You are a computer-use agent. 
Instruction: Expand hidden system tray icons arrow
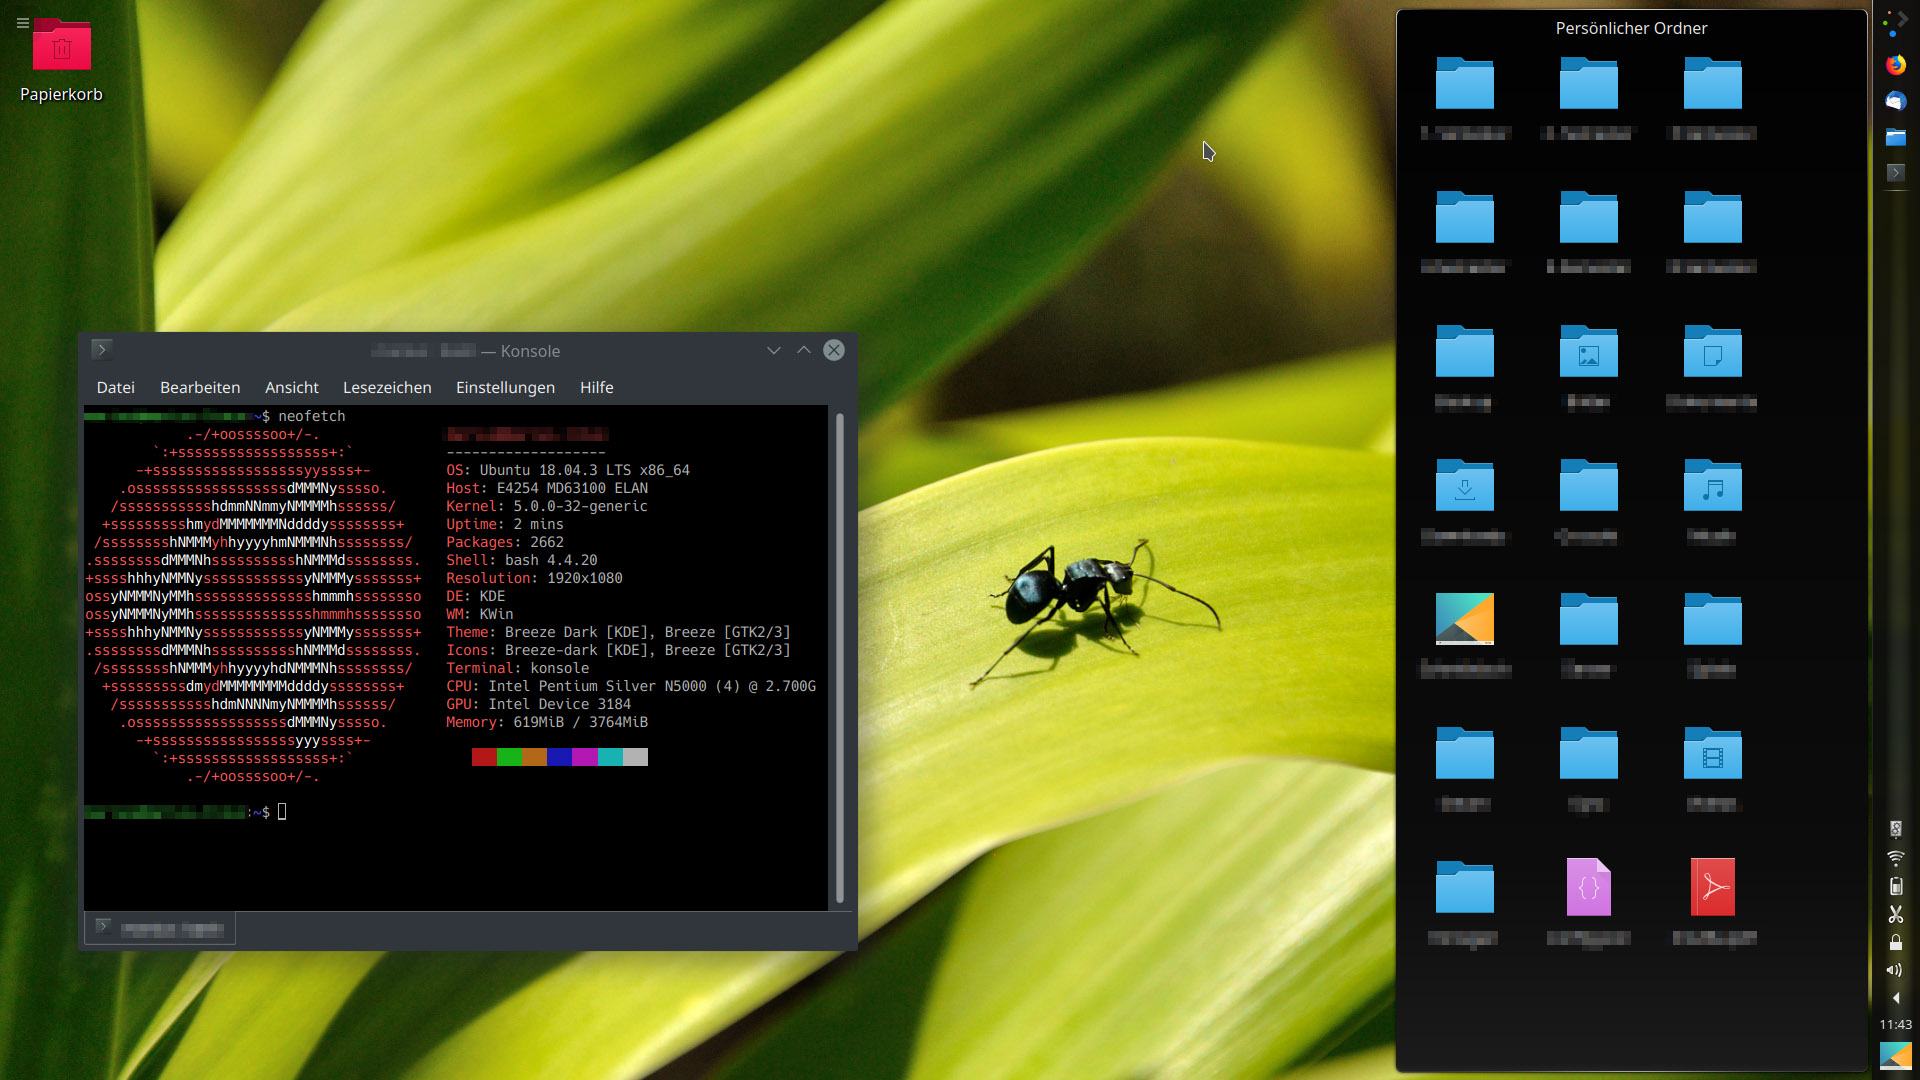(1895, 998)
